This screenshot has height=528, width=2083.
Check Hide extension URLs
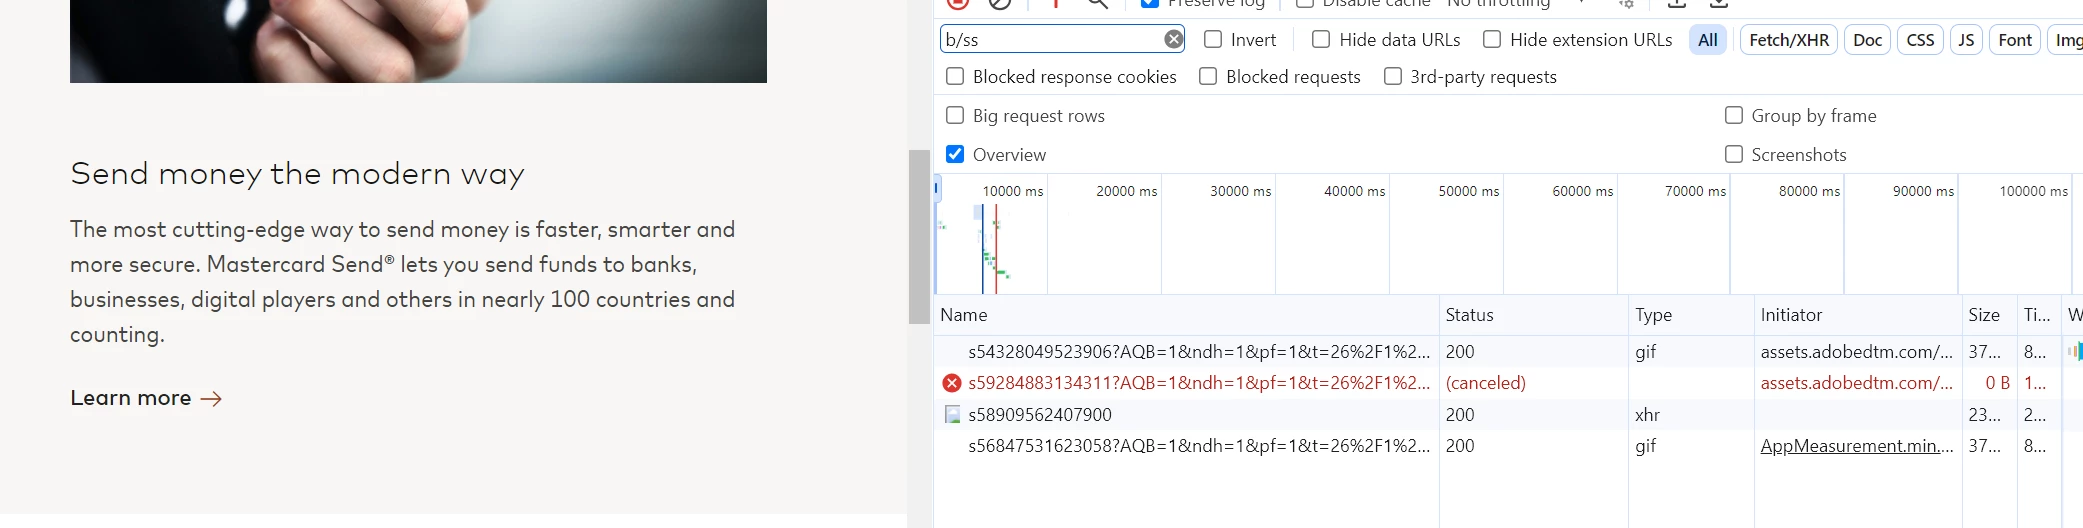(1492, 39)
